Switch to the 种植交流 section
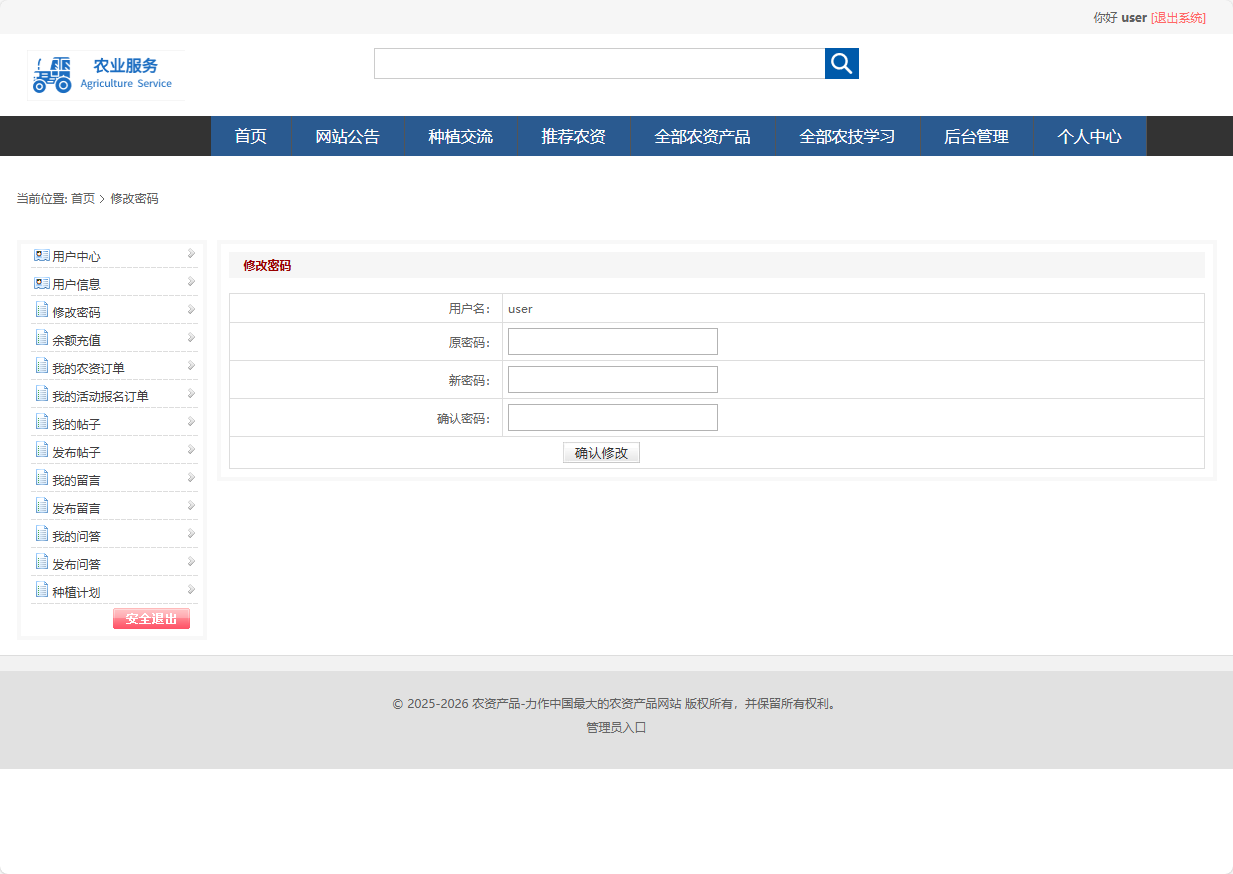Image resolution: width=1233 pixels, height=874 pixels. click(459, 136)
